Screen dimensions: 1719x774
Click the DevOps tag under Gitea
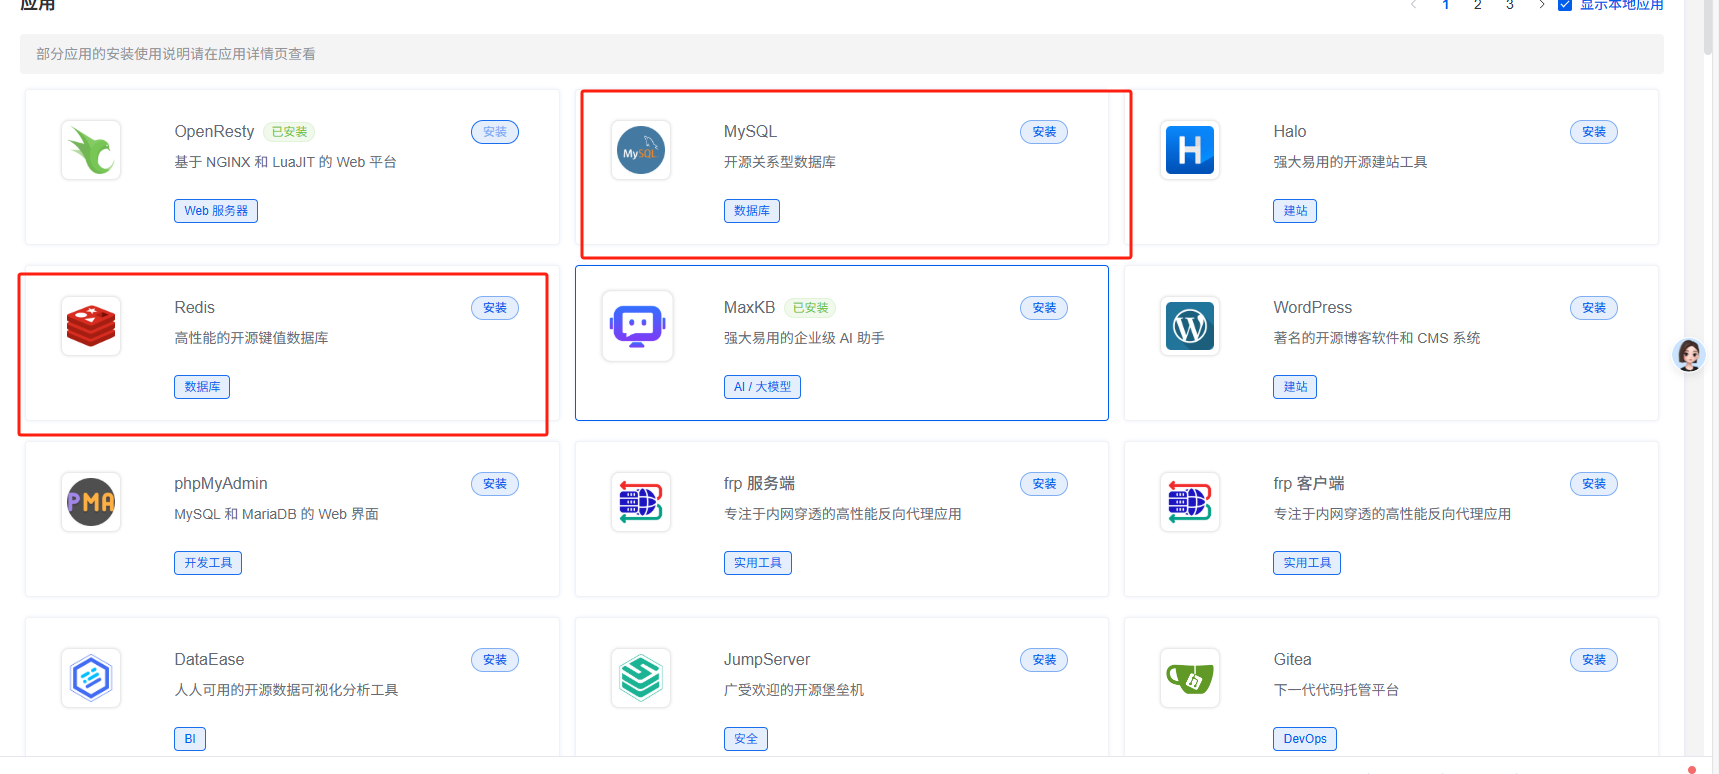point(1305,739)
